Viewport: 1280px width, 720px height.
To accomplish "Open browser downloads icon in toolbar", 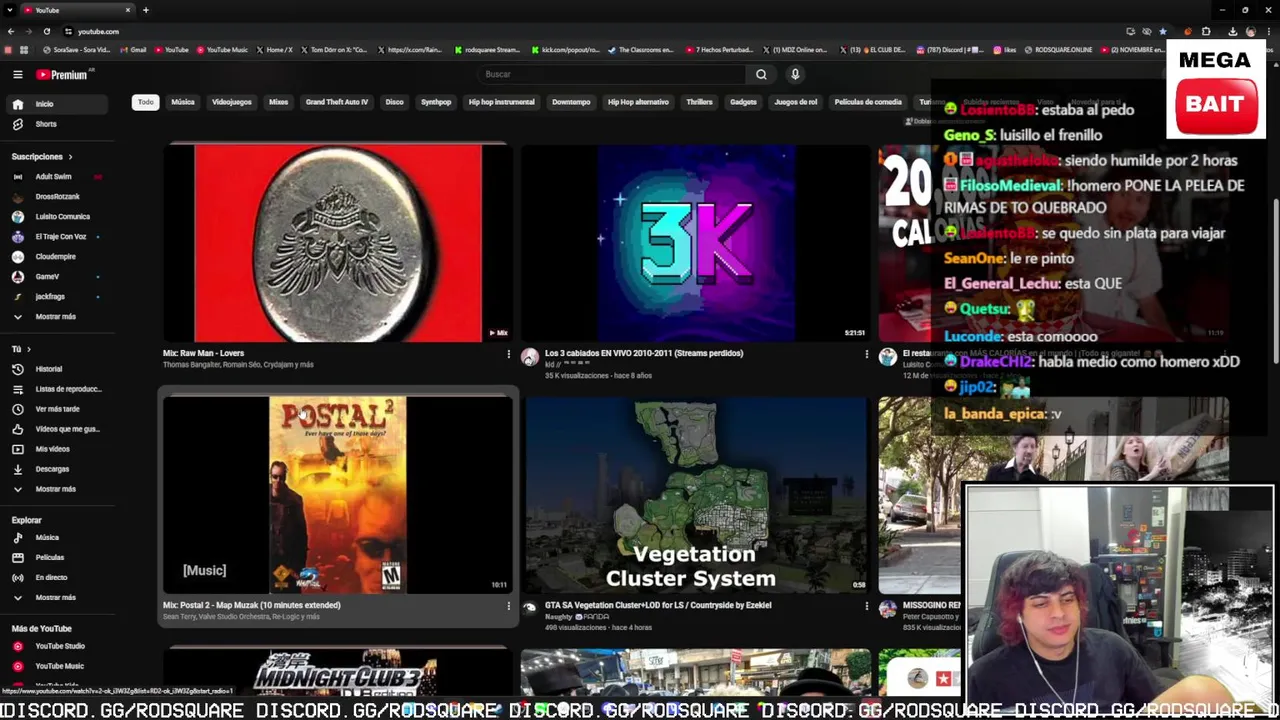I will (1232, 31).
